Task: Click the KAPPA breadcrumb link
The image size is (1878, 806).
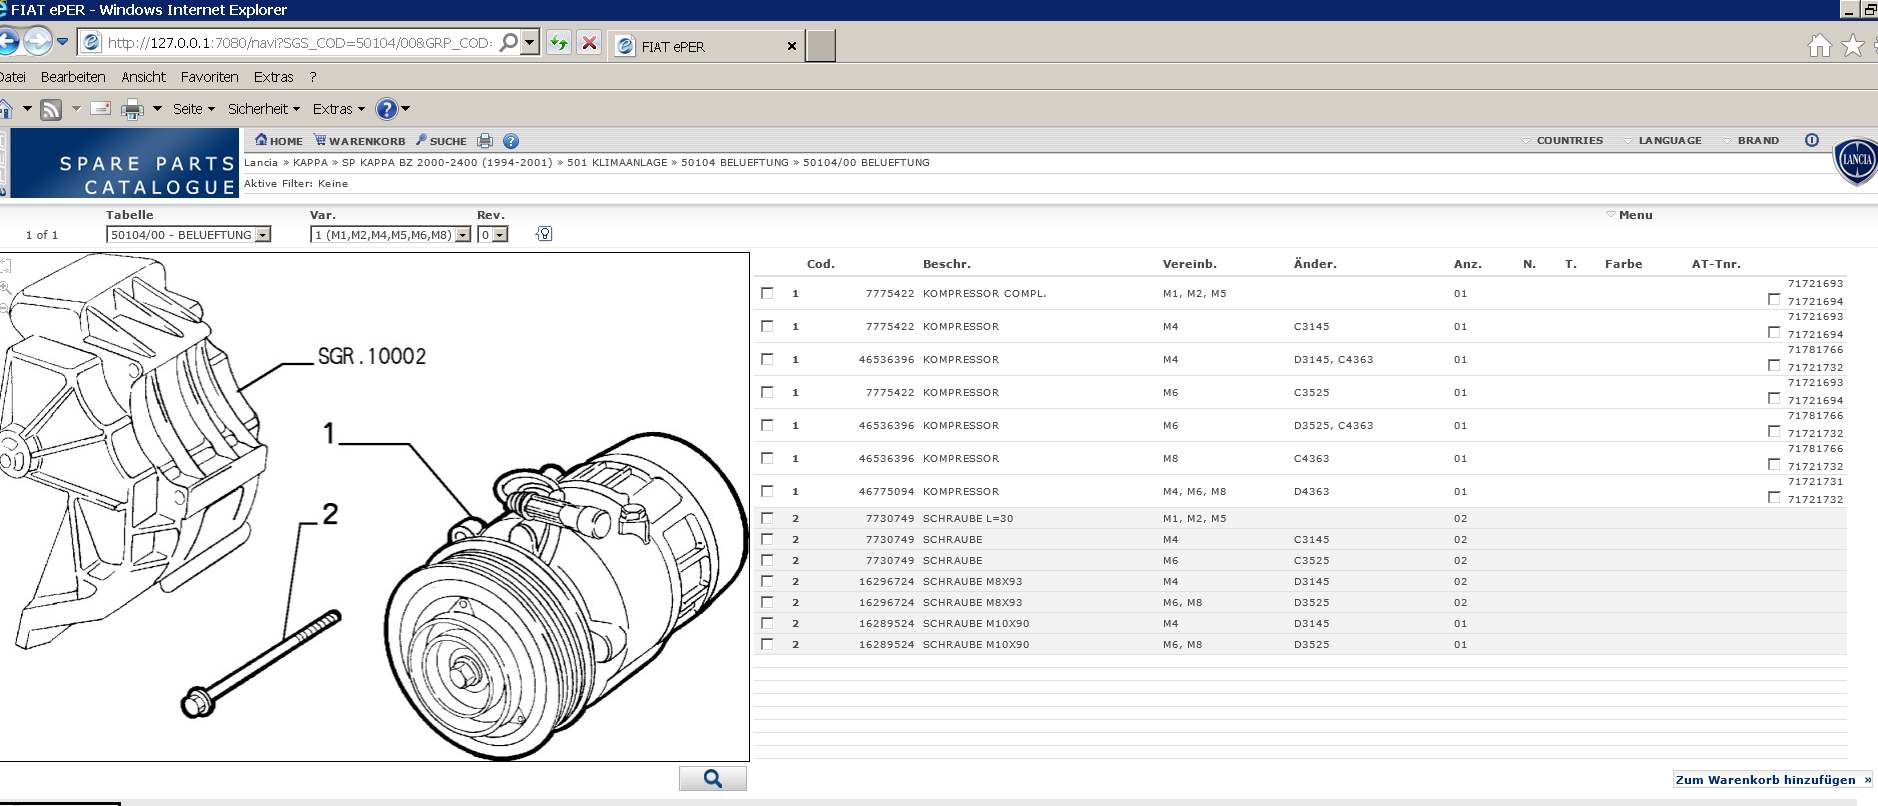Action: (310, 162)
